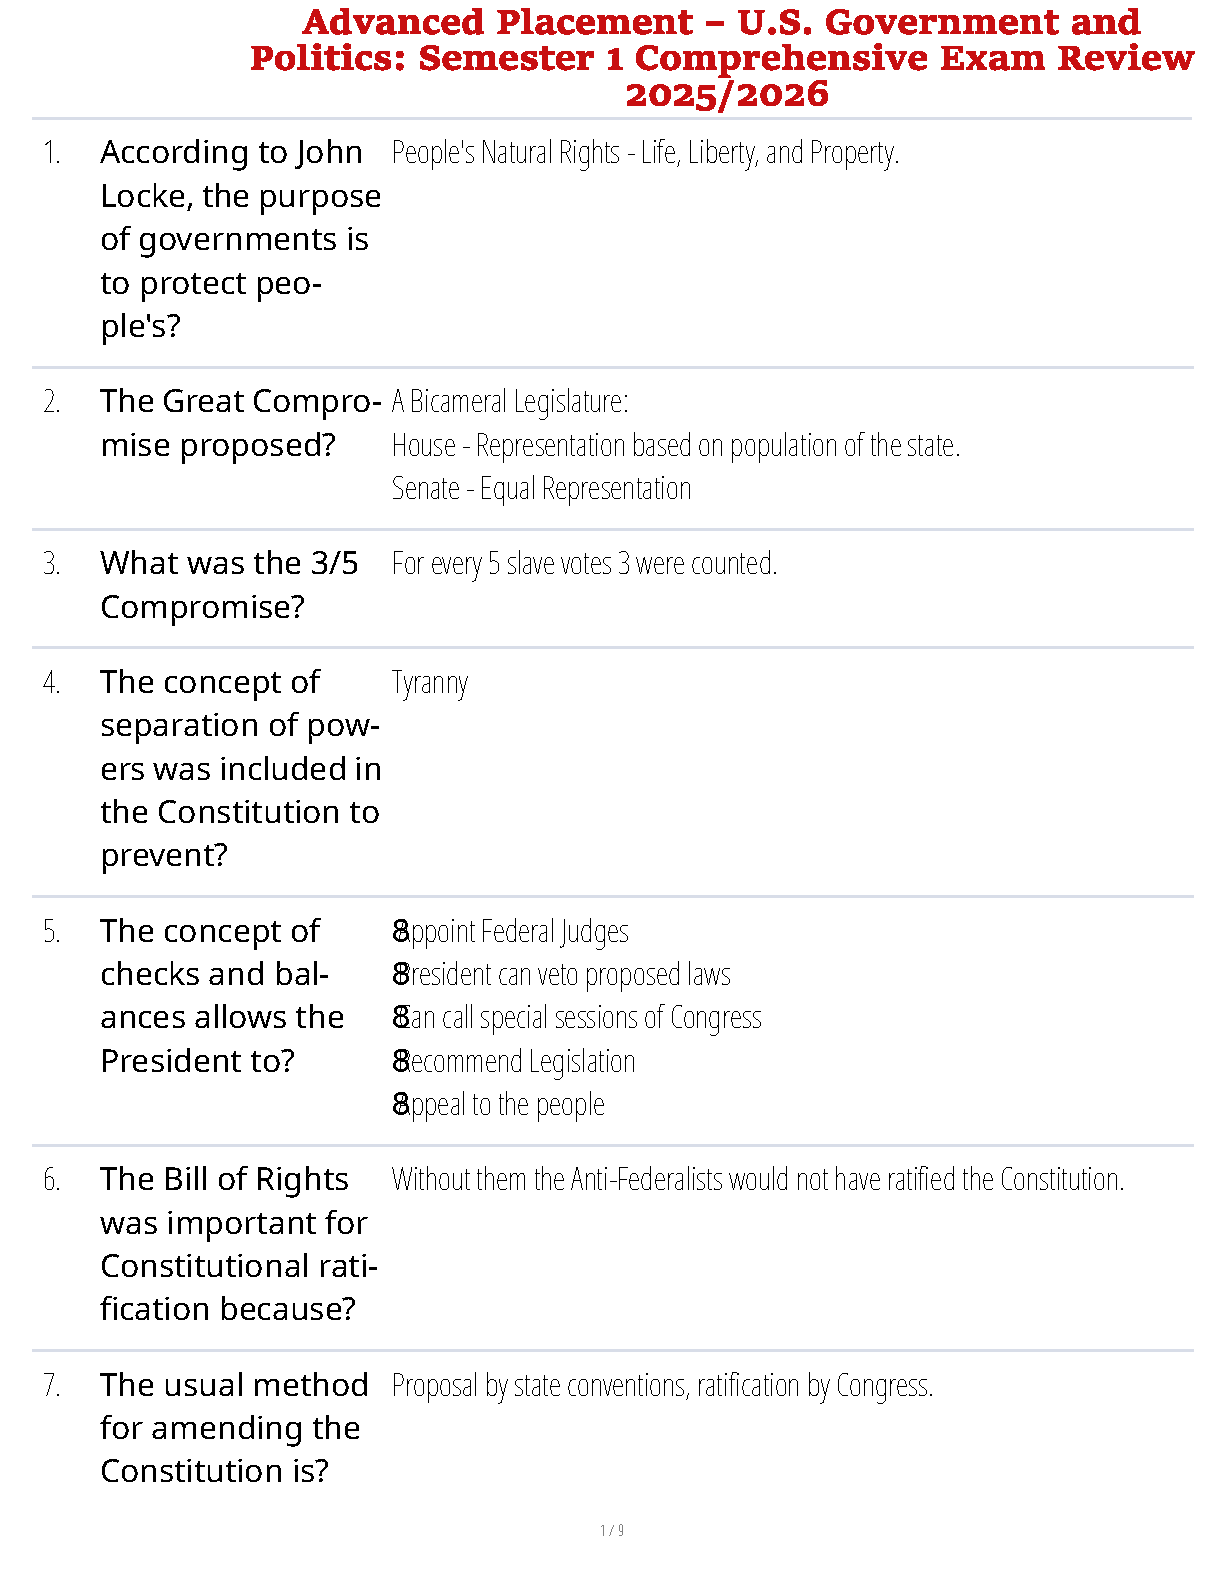
Task: Click the Bill of Rights question
Action: [238, 1244]
